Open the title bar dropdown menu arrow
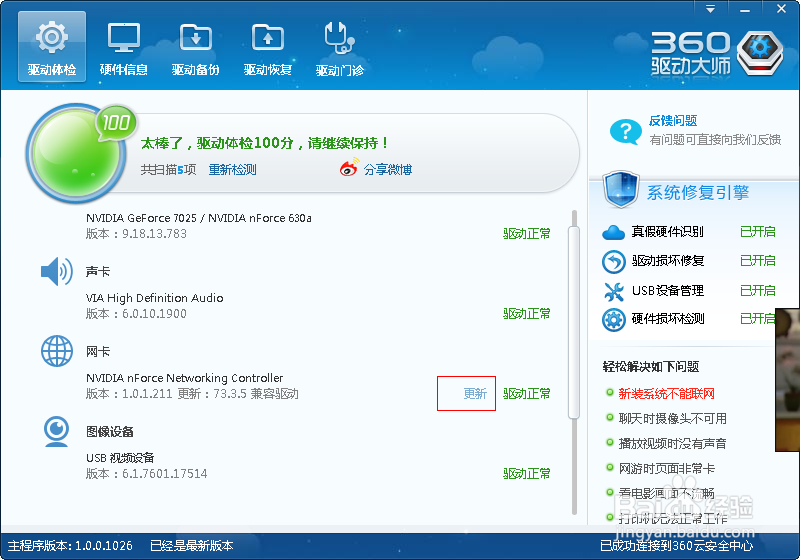Screen dimensions: 800x560 (x=710, y=9)
